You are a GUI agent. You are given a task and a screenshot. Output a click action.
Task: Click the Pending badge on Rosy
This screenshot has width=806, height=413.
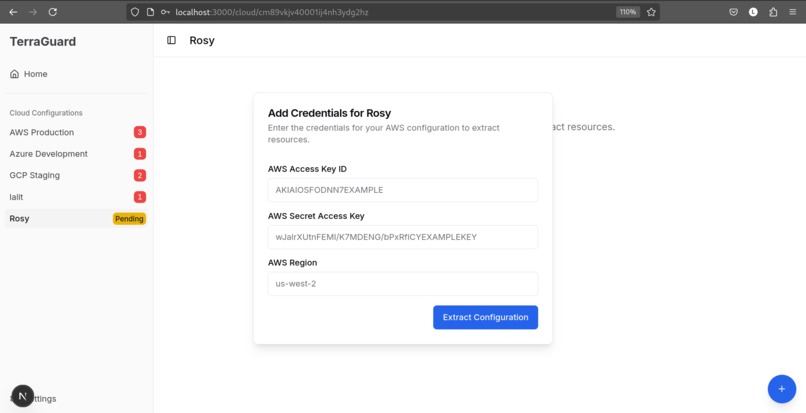click(x=130, y=219)
